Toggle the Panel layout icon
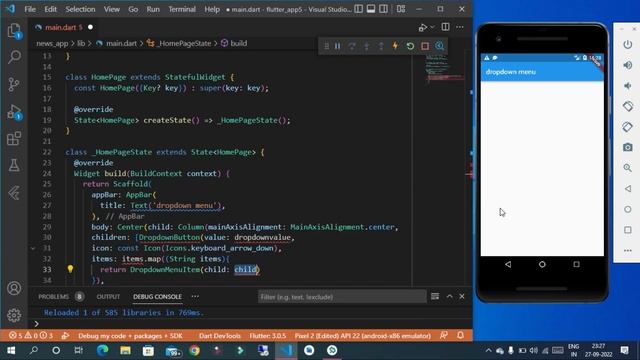The height and width of the screenshot is (360, 640). (371, 9)
